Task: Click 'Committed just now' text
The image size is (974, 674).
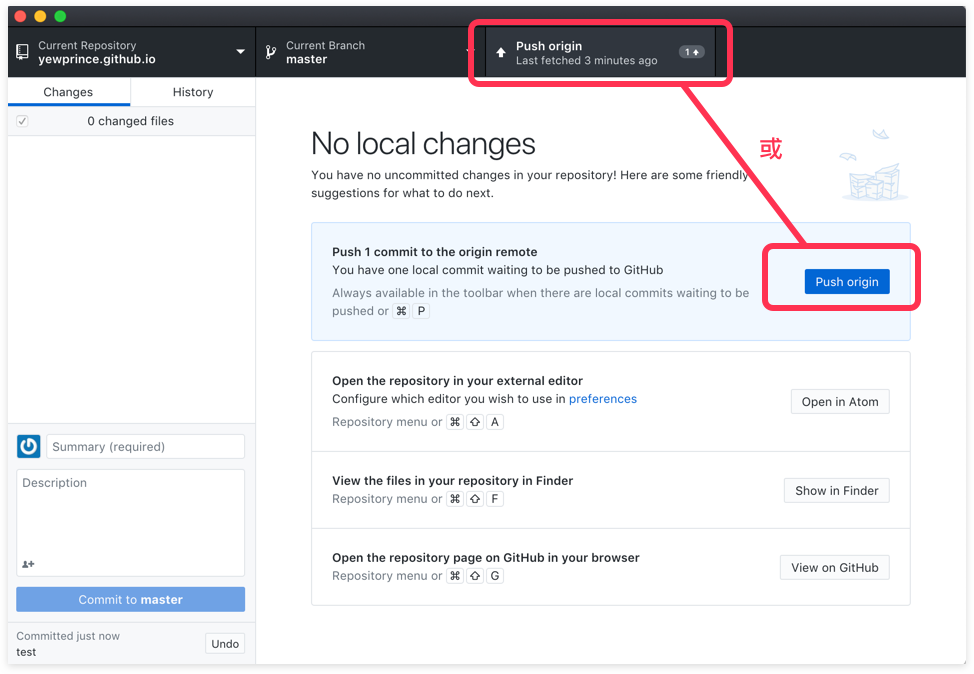Action: coord(68,636)
